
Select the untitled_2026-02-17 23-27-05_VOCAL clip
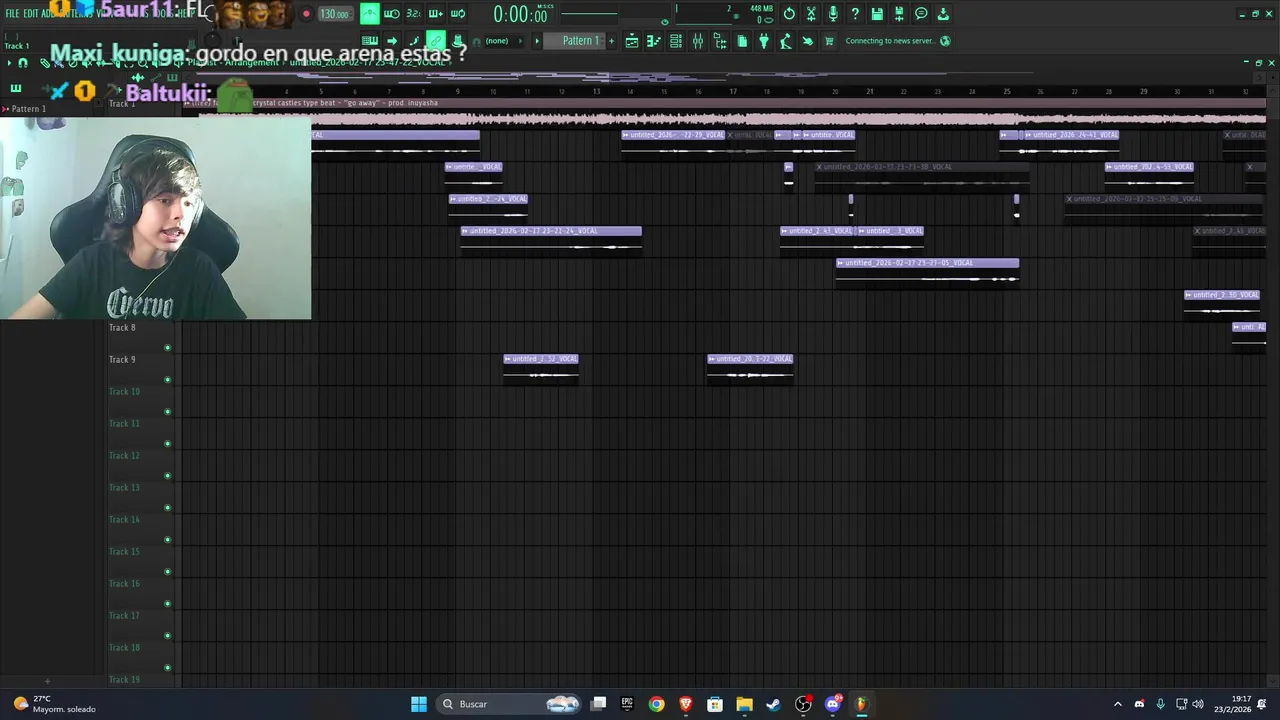928,271
